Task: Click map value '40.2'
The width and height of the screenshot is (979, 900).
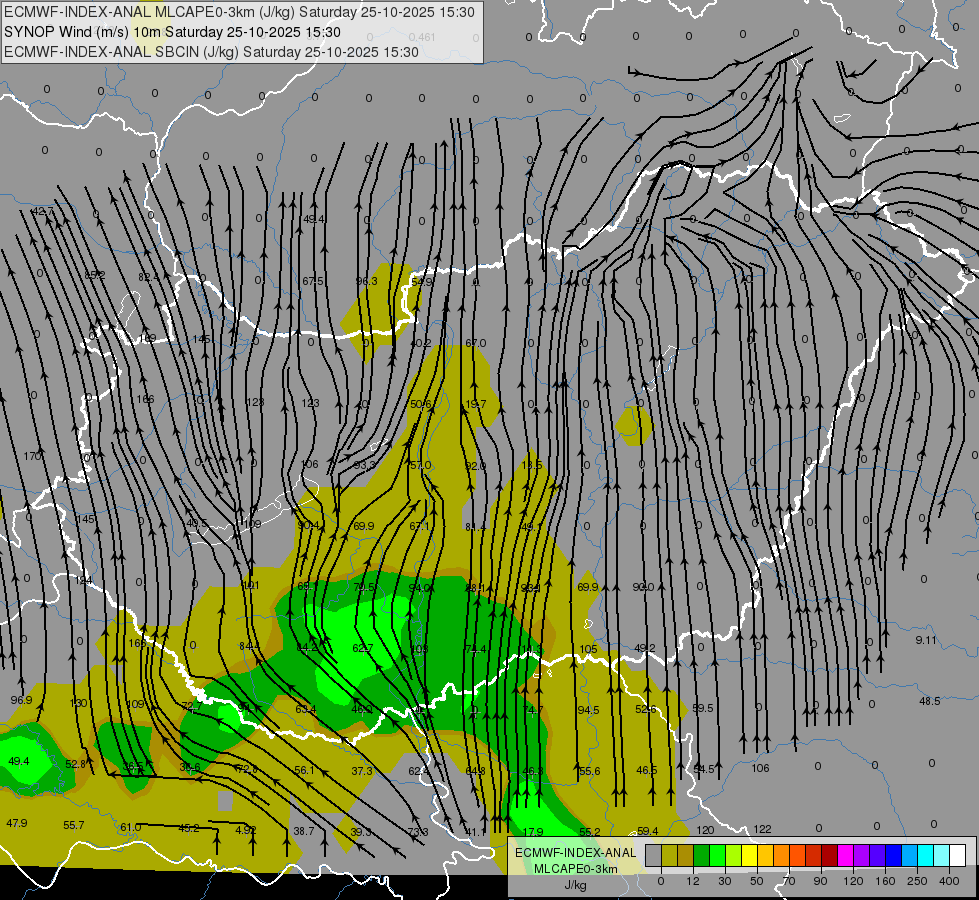Action: pos(421,343)
